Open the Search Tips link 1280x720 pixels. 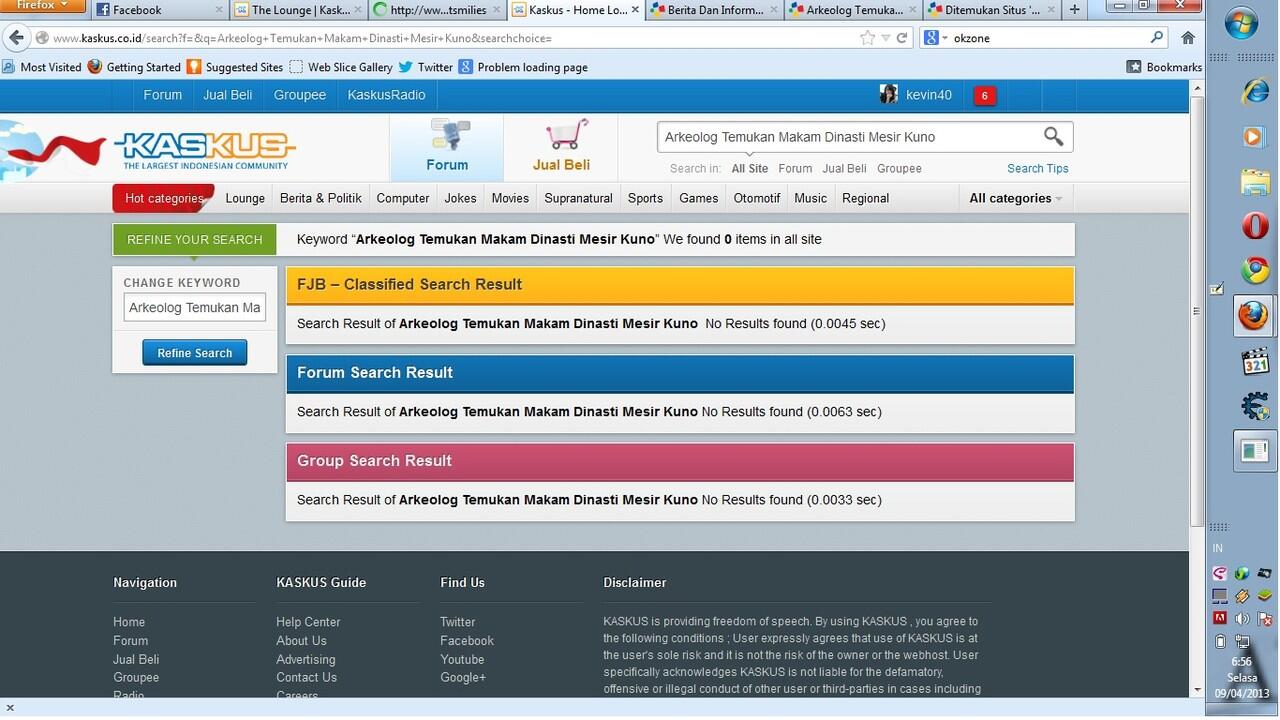(x=1038, y=169)
